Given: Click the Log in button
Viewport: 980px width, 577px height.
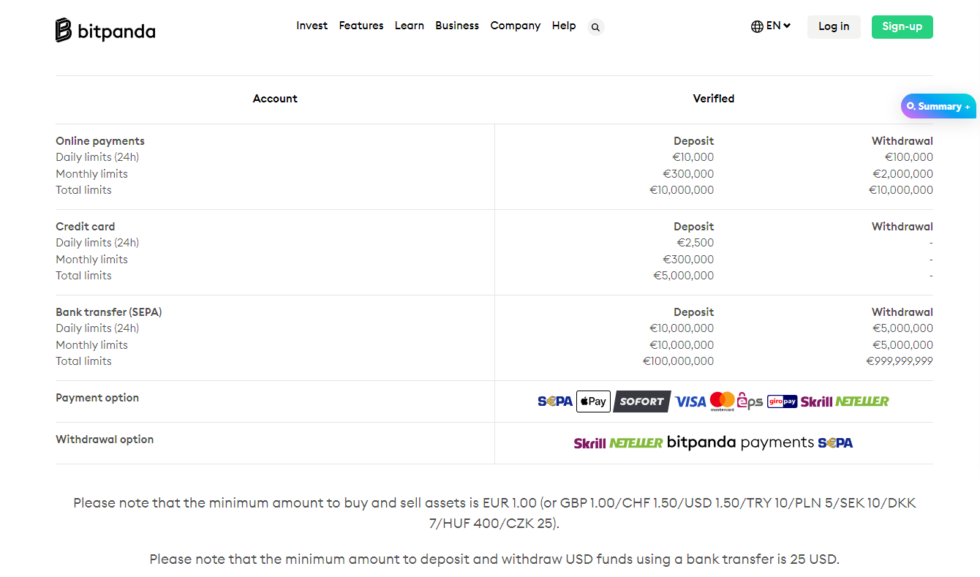Looking at the screenshot, I should coord(833,27).
